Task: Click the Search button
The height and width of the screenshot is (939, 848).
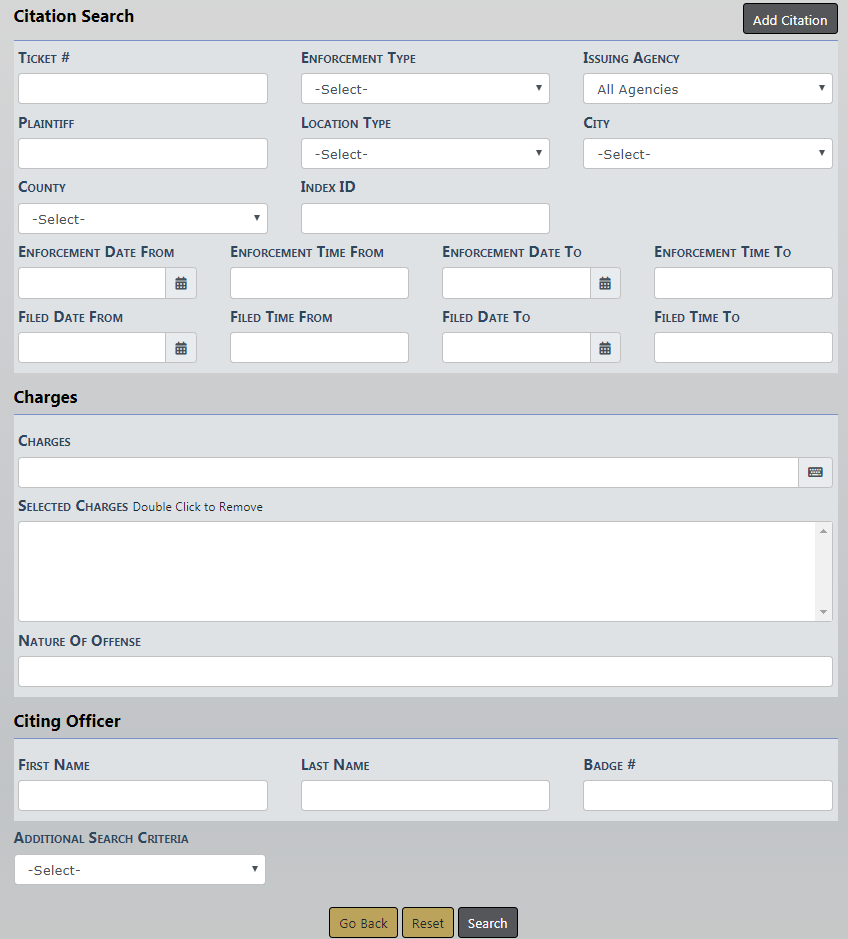Action: (487, 923)
